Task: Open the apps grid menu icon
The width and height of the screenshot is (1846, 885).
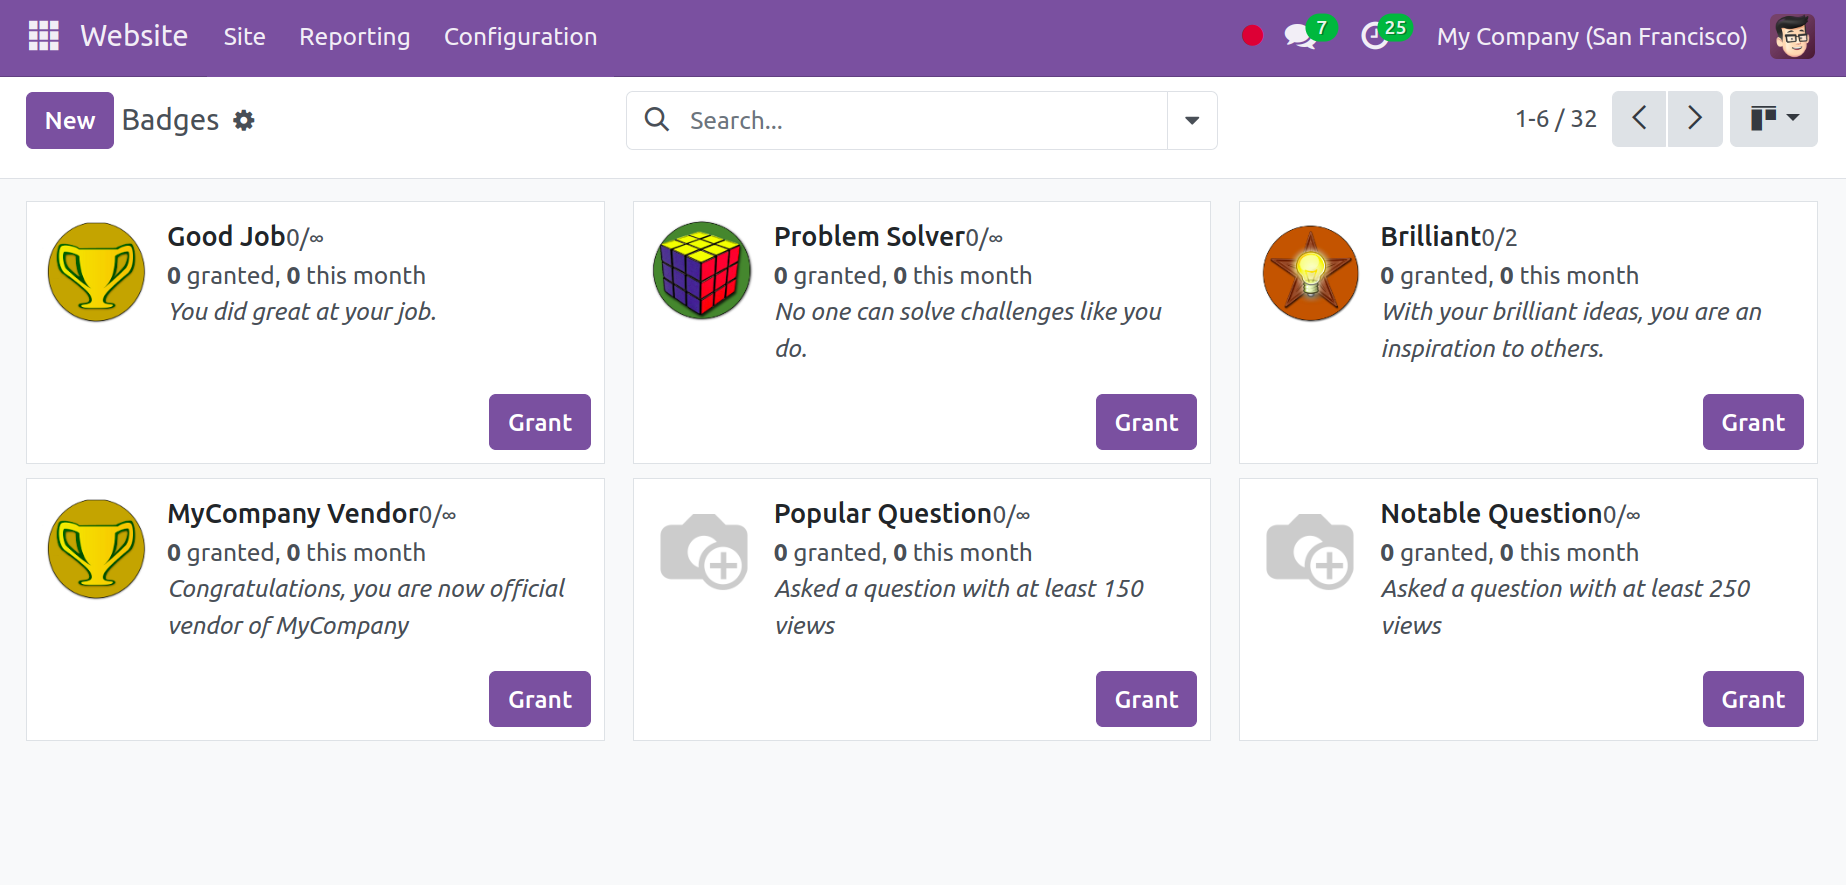Action: [x=44, y=36]
